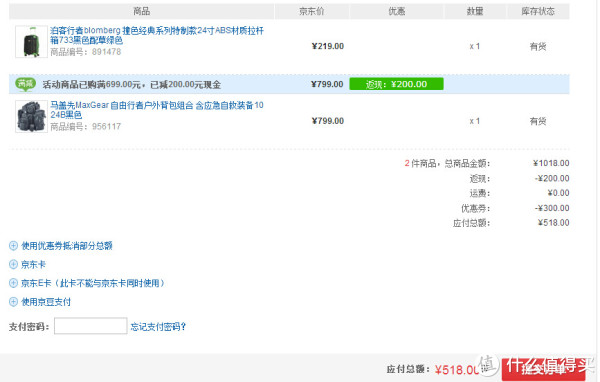This screenshot has height=382, width=600.
Task: Open the MaxGear 户外背包组合 product link
Action: [157, 110]
